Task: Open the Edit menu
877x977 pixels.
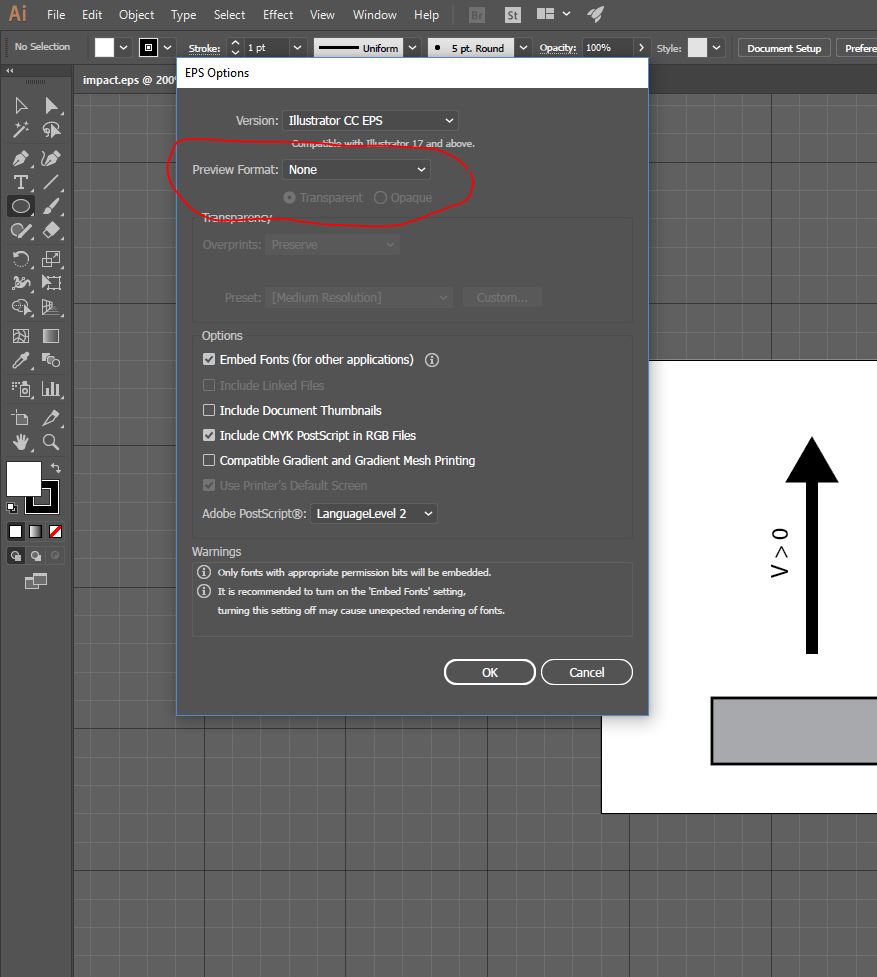Action: click(92, 14)
